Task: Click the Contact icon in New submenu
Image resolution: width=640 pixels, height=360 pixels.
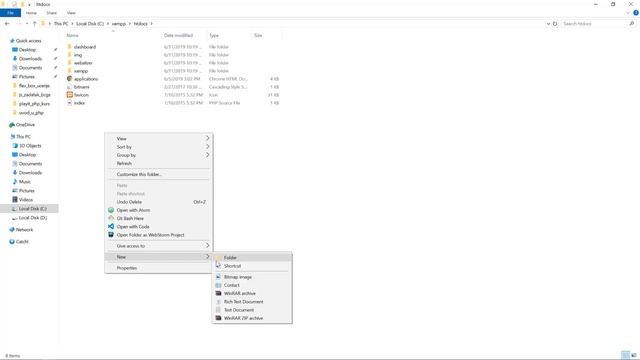Action: 218,285
